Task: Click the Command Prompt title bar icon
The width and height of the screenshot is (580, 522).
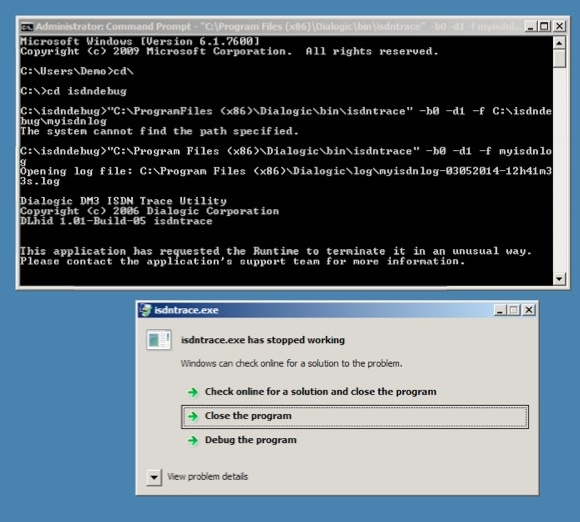Action: pyautogui.click(x=27, y=27)
